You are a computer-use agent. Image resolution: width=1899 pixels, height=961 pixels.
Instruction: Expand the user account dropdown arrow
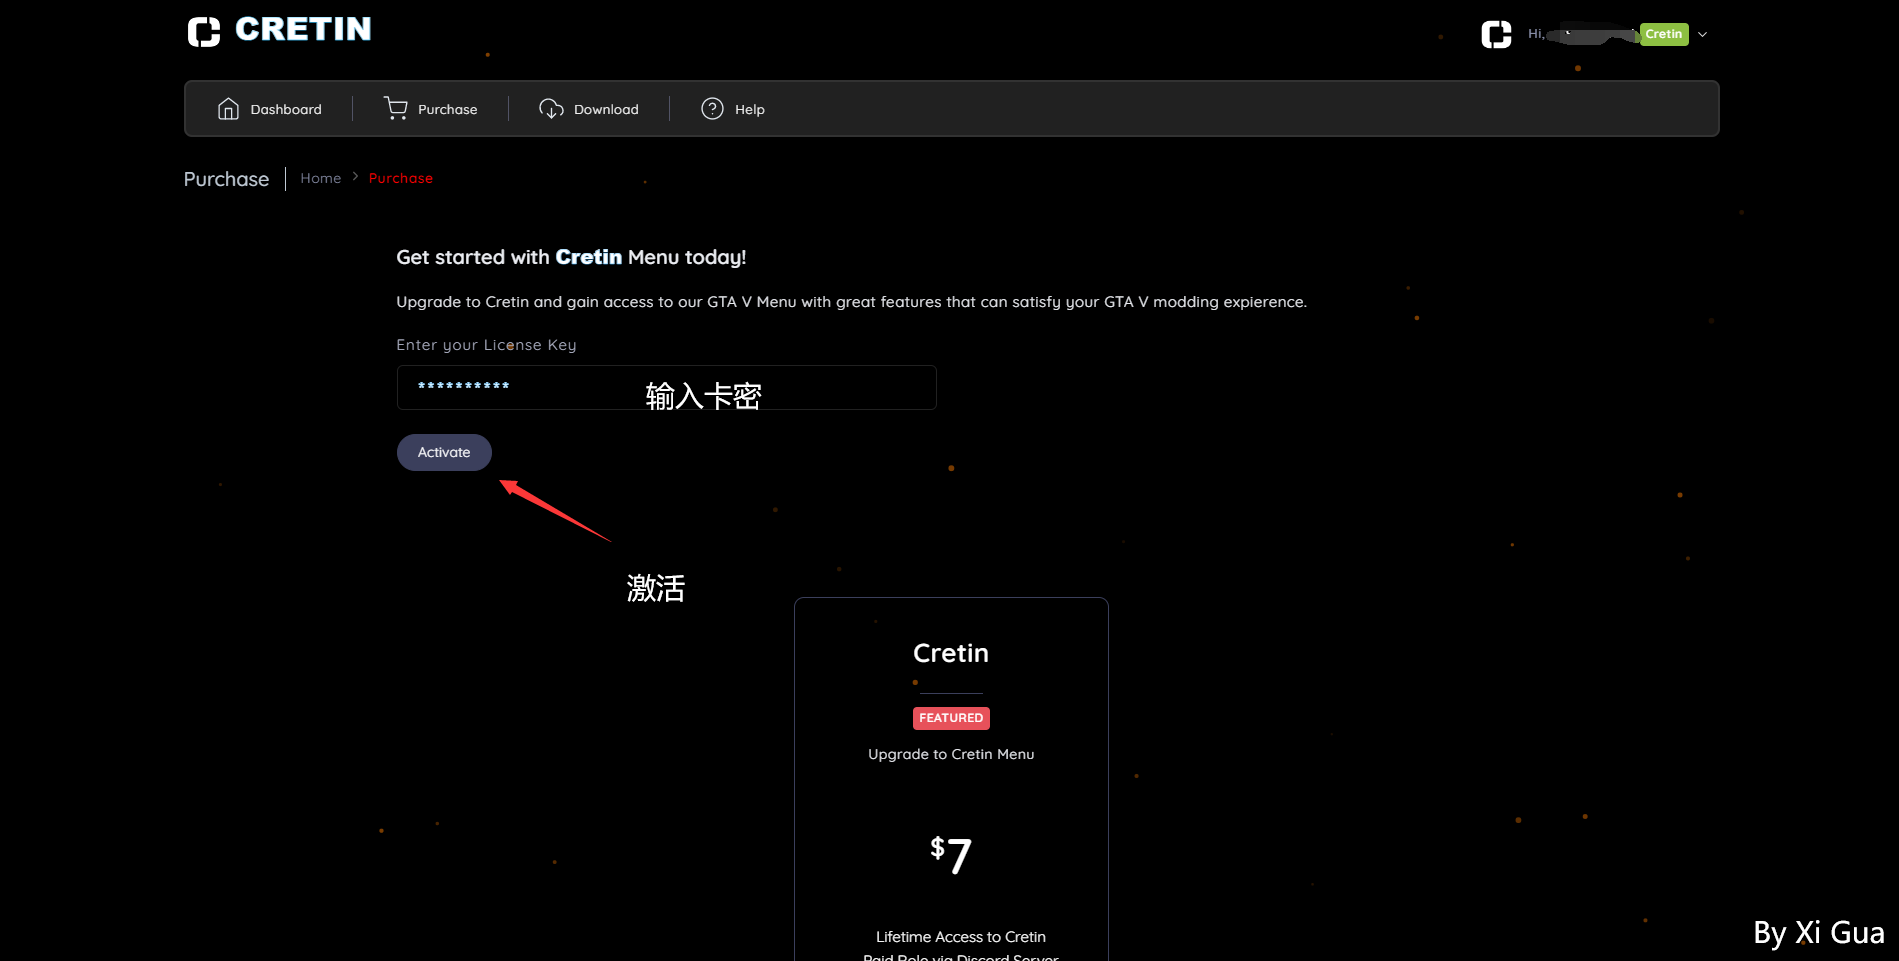click(1702, 34)
